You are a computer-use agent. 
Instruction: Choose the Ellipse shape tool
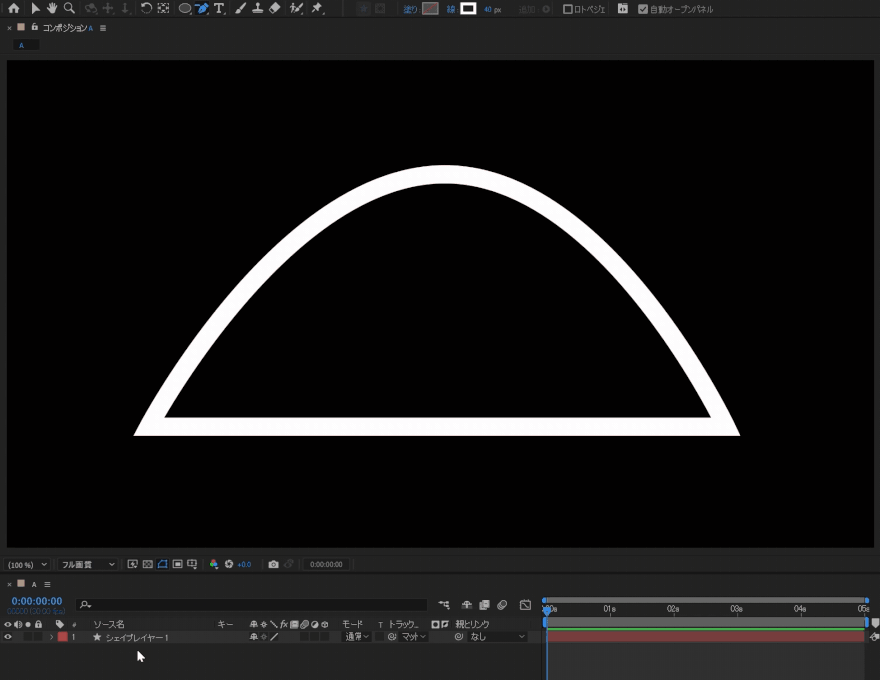(184, 8)
